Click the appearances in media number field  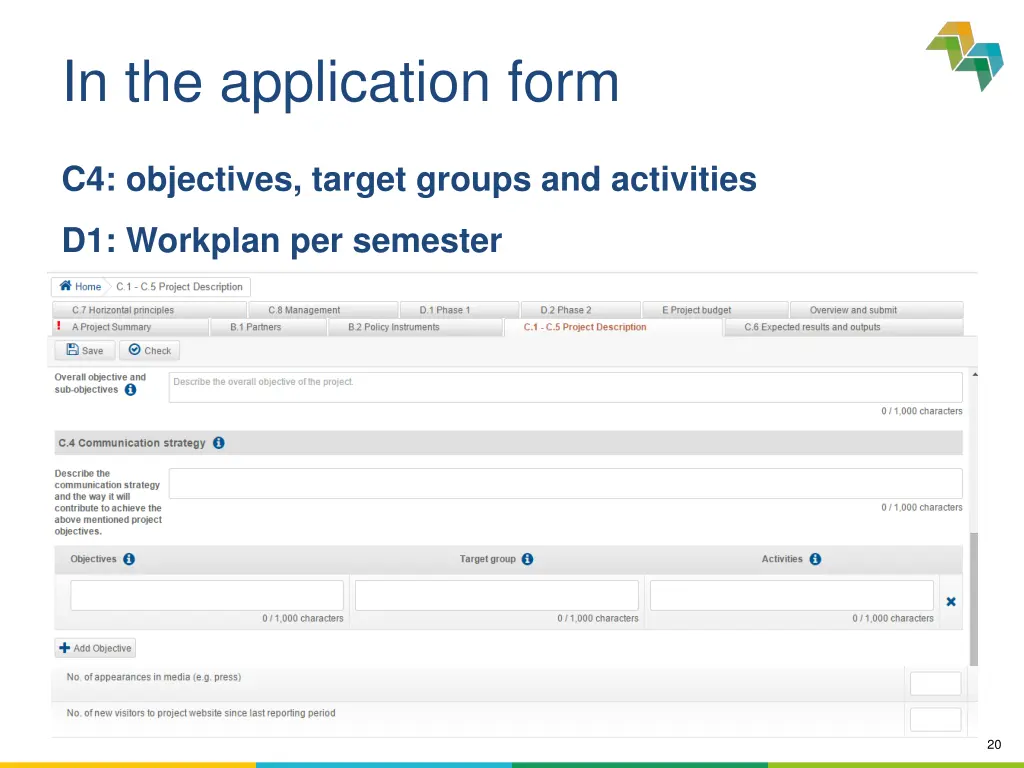[x=935, y=684]
